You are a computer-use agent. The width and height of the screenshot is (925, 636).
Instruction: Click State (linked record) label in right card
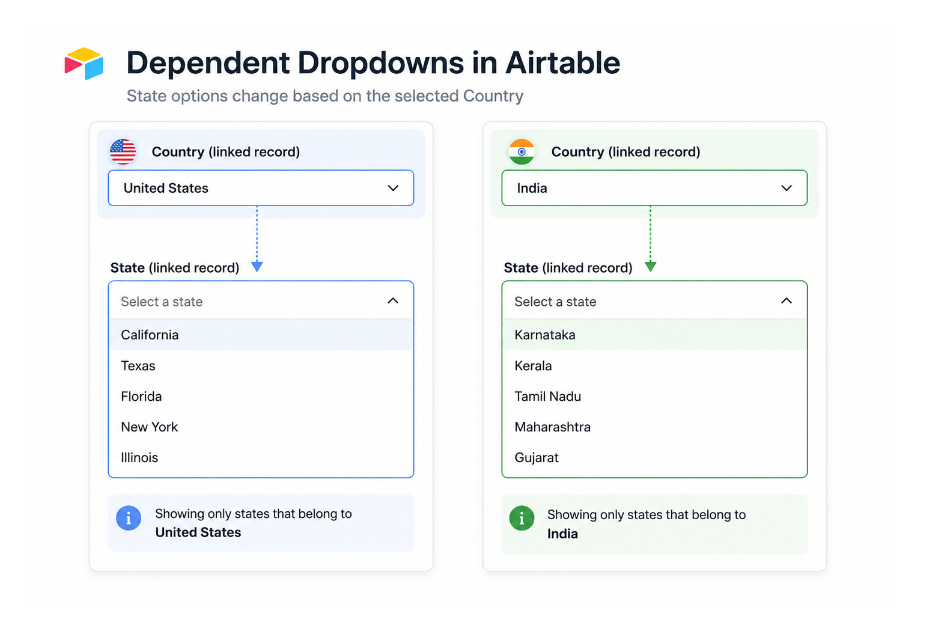pyautogui.click(x=568, y=268)
